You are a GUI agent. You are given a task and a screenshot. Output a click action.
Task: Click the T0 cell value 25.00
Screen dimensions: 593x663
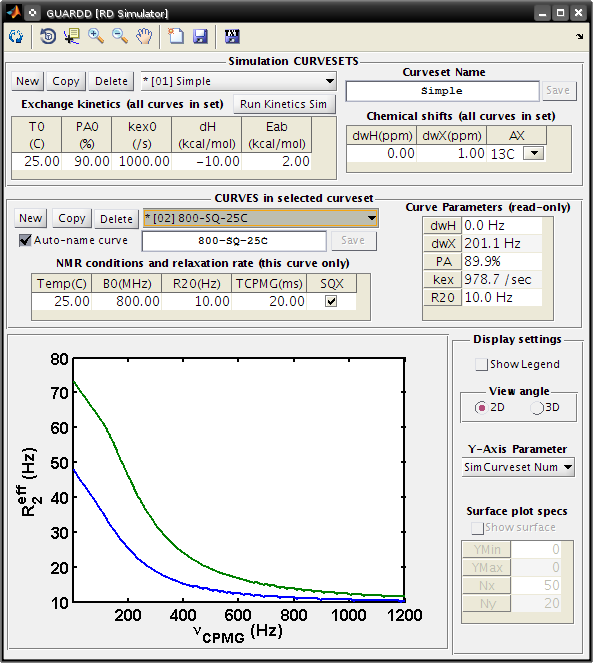click(37, 161)
